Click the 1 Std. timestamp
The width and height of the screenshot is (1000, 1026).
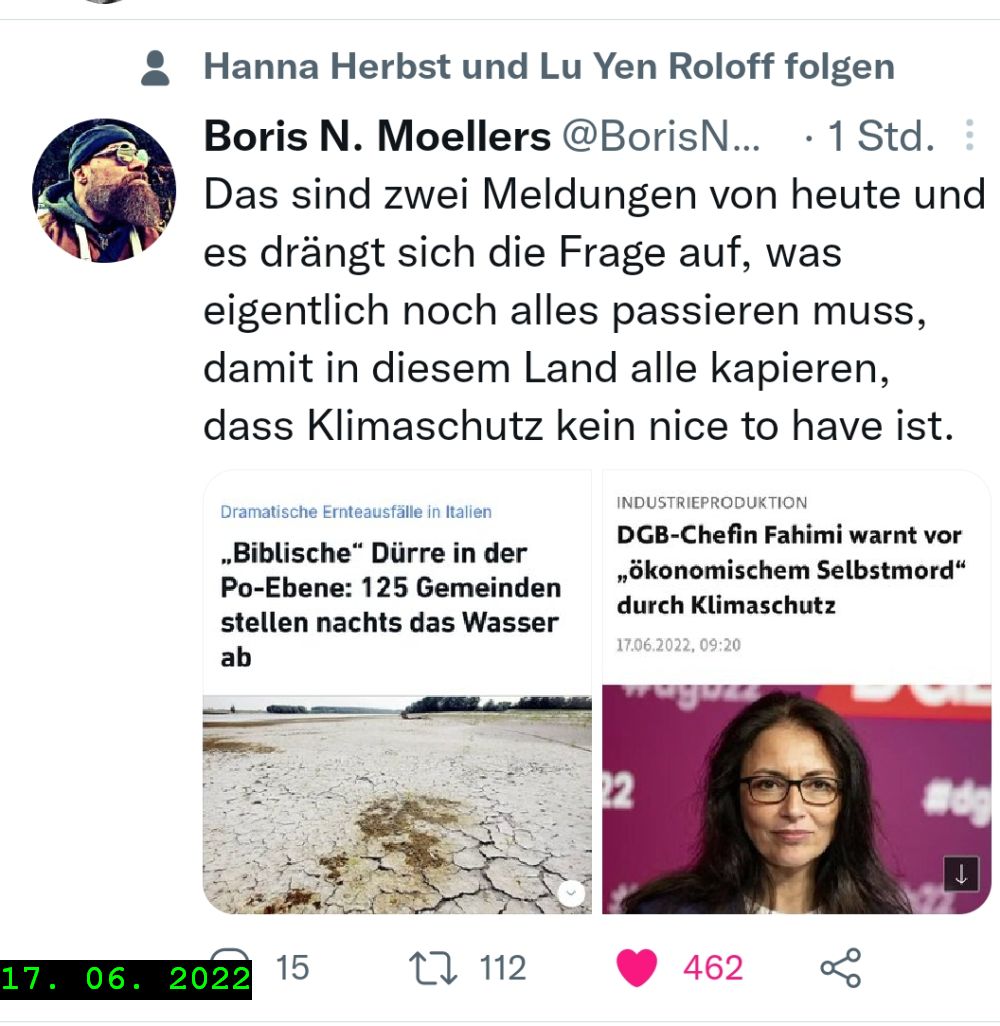(881, 136)
